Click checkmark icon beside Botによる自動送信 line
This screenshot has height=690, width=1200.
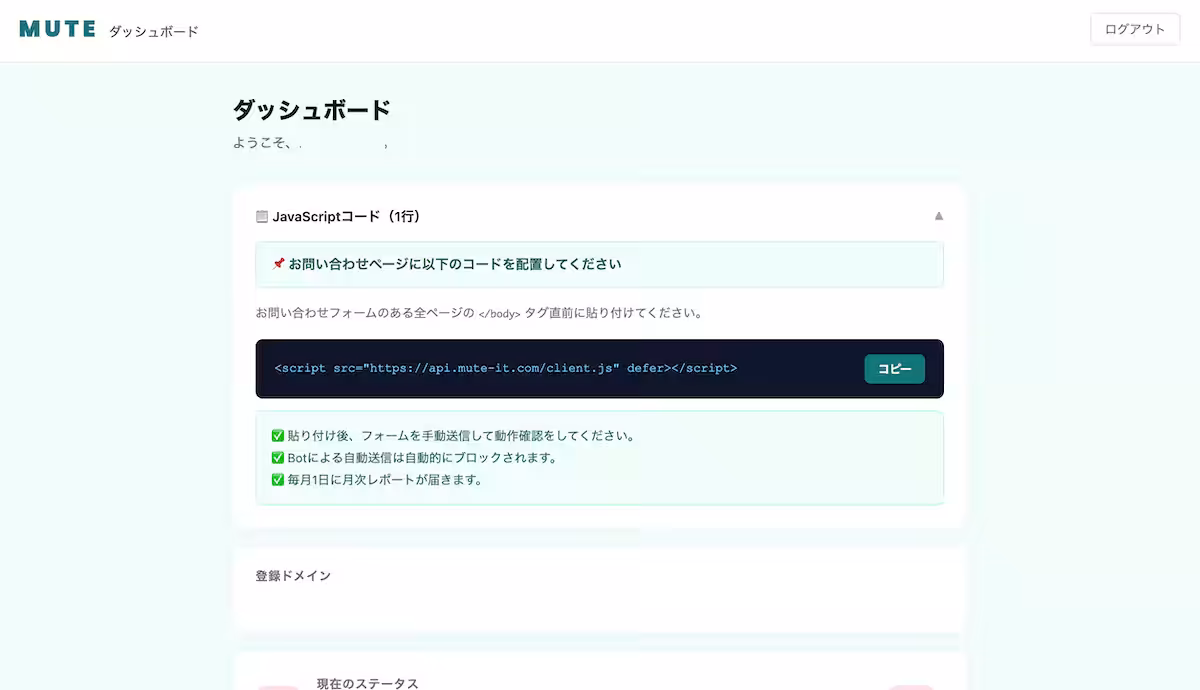pos(278,458)
